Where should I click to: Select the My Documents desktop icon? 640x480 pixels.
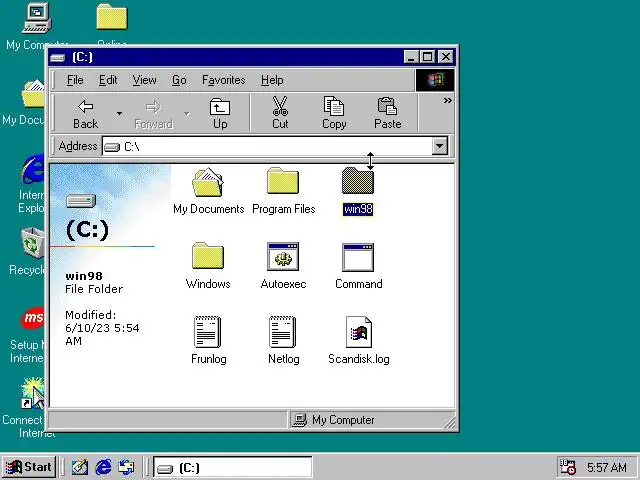click(24, 102)
